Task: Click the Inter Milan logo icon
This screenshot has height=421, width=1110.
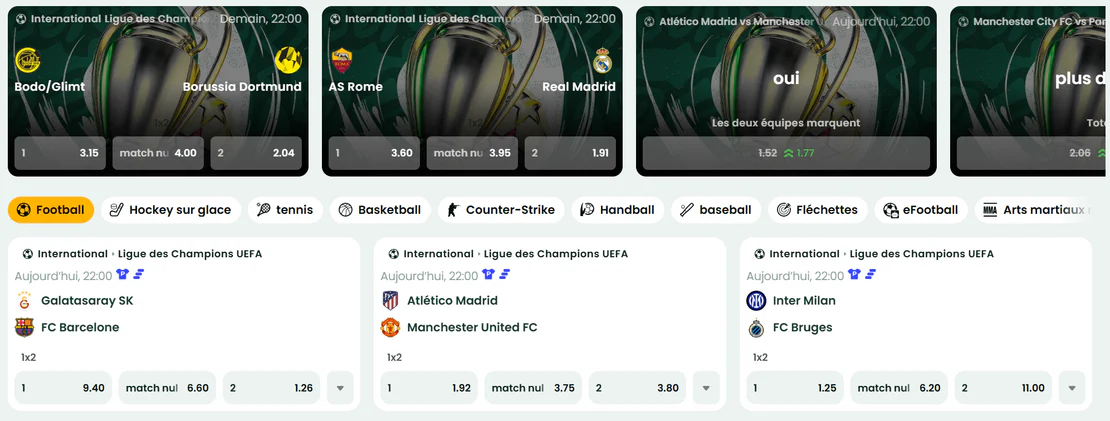Action: tap(756, 301)
